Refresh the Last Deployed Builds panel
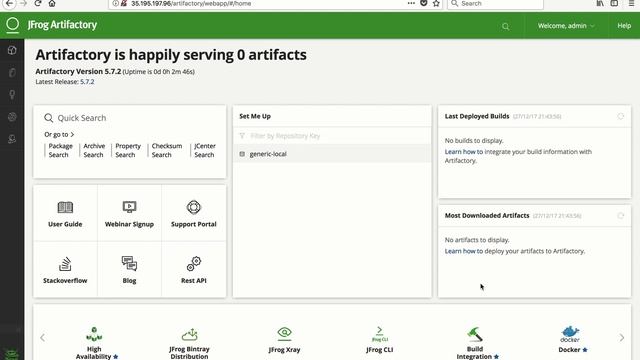The image size is (640, 360). click(620, 116)
